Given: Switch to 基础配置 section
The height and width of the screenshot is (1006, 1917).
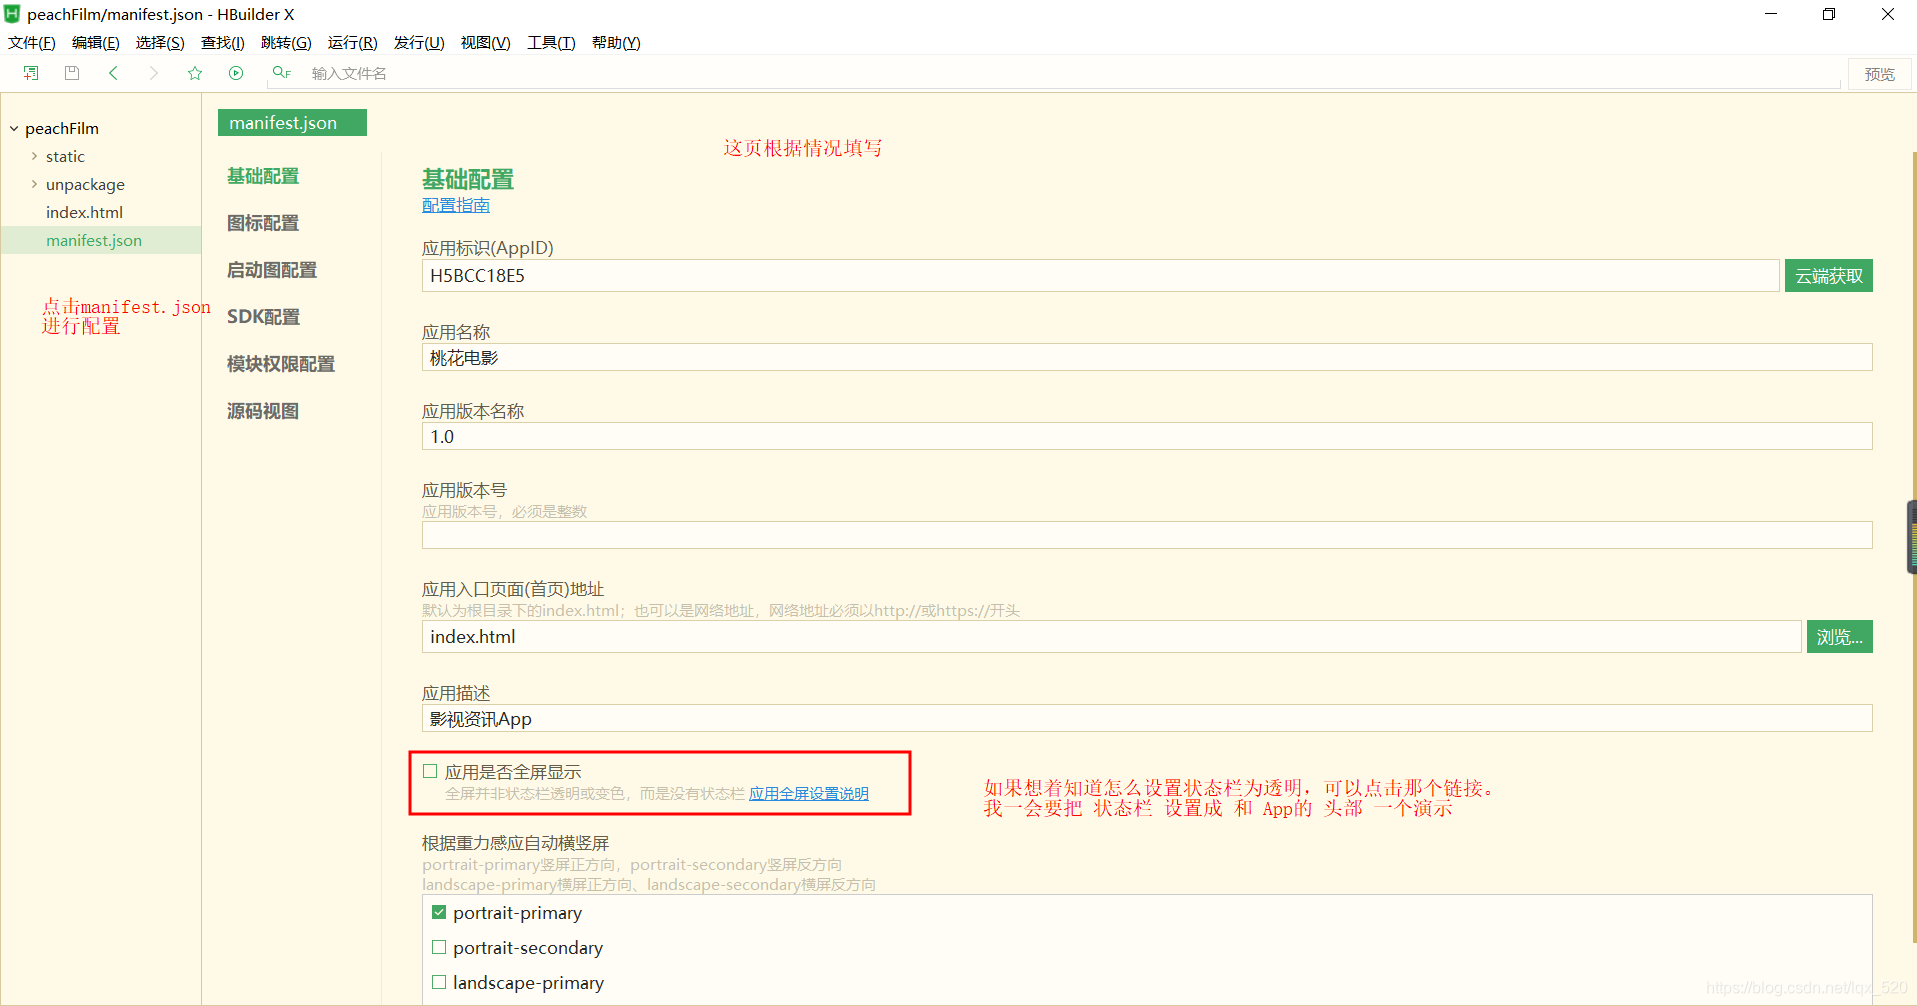Looking at the screenshot, I should coord(263,176).
